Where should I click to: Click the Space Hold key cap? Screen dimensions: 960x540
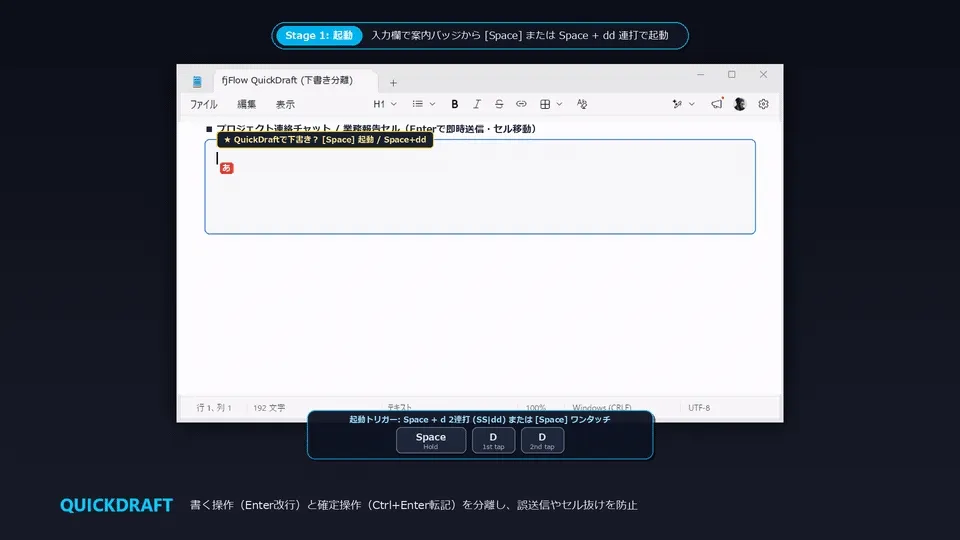[x=431, y=440]
